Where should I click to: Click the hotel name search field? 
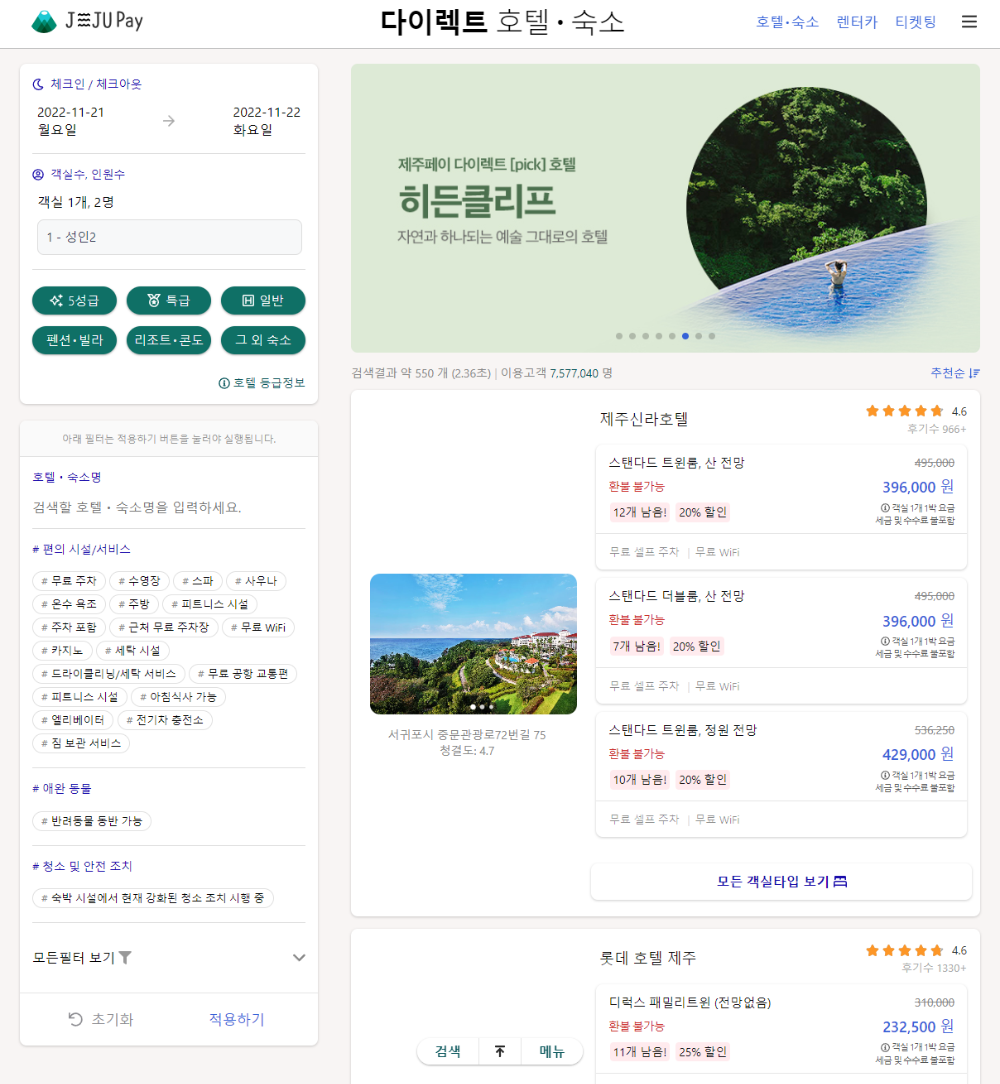point(169,507)
